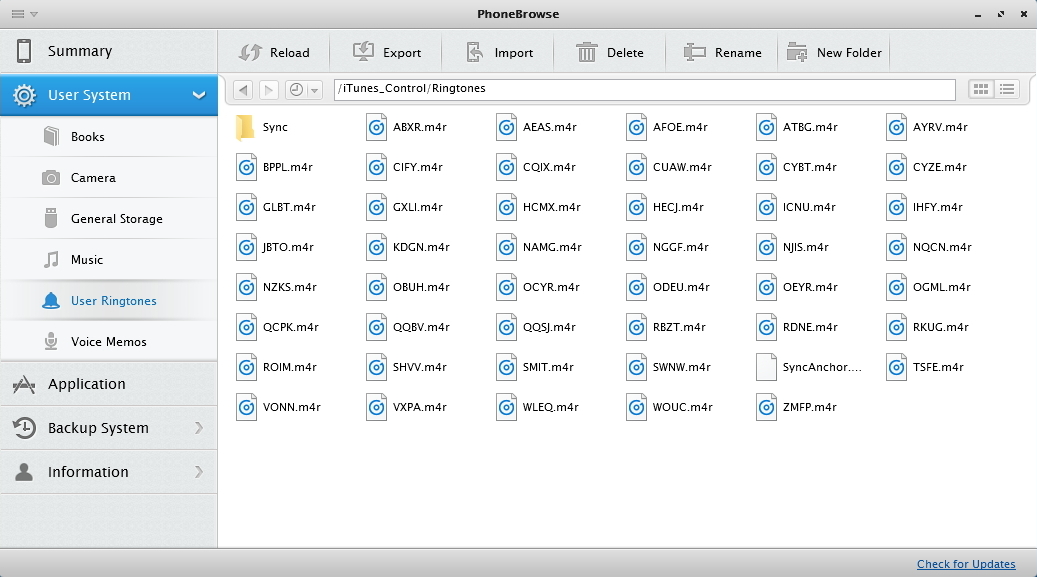Switch to list view
This screenshot has height=577, width=1037.
coord(1006,89)
